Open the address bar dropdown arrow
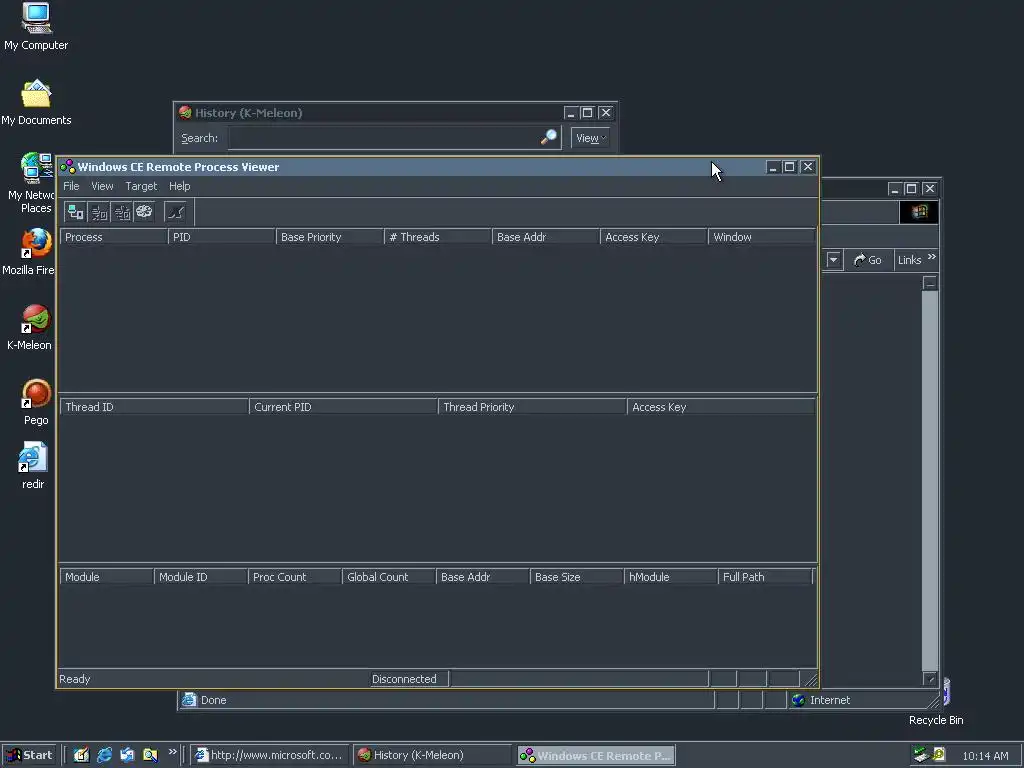 [x=833, y=260]
